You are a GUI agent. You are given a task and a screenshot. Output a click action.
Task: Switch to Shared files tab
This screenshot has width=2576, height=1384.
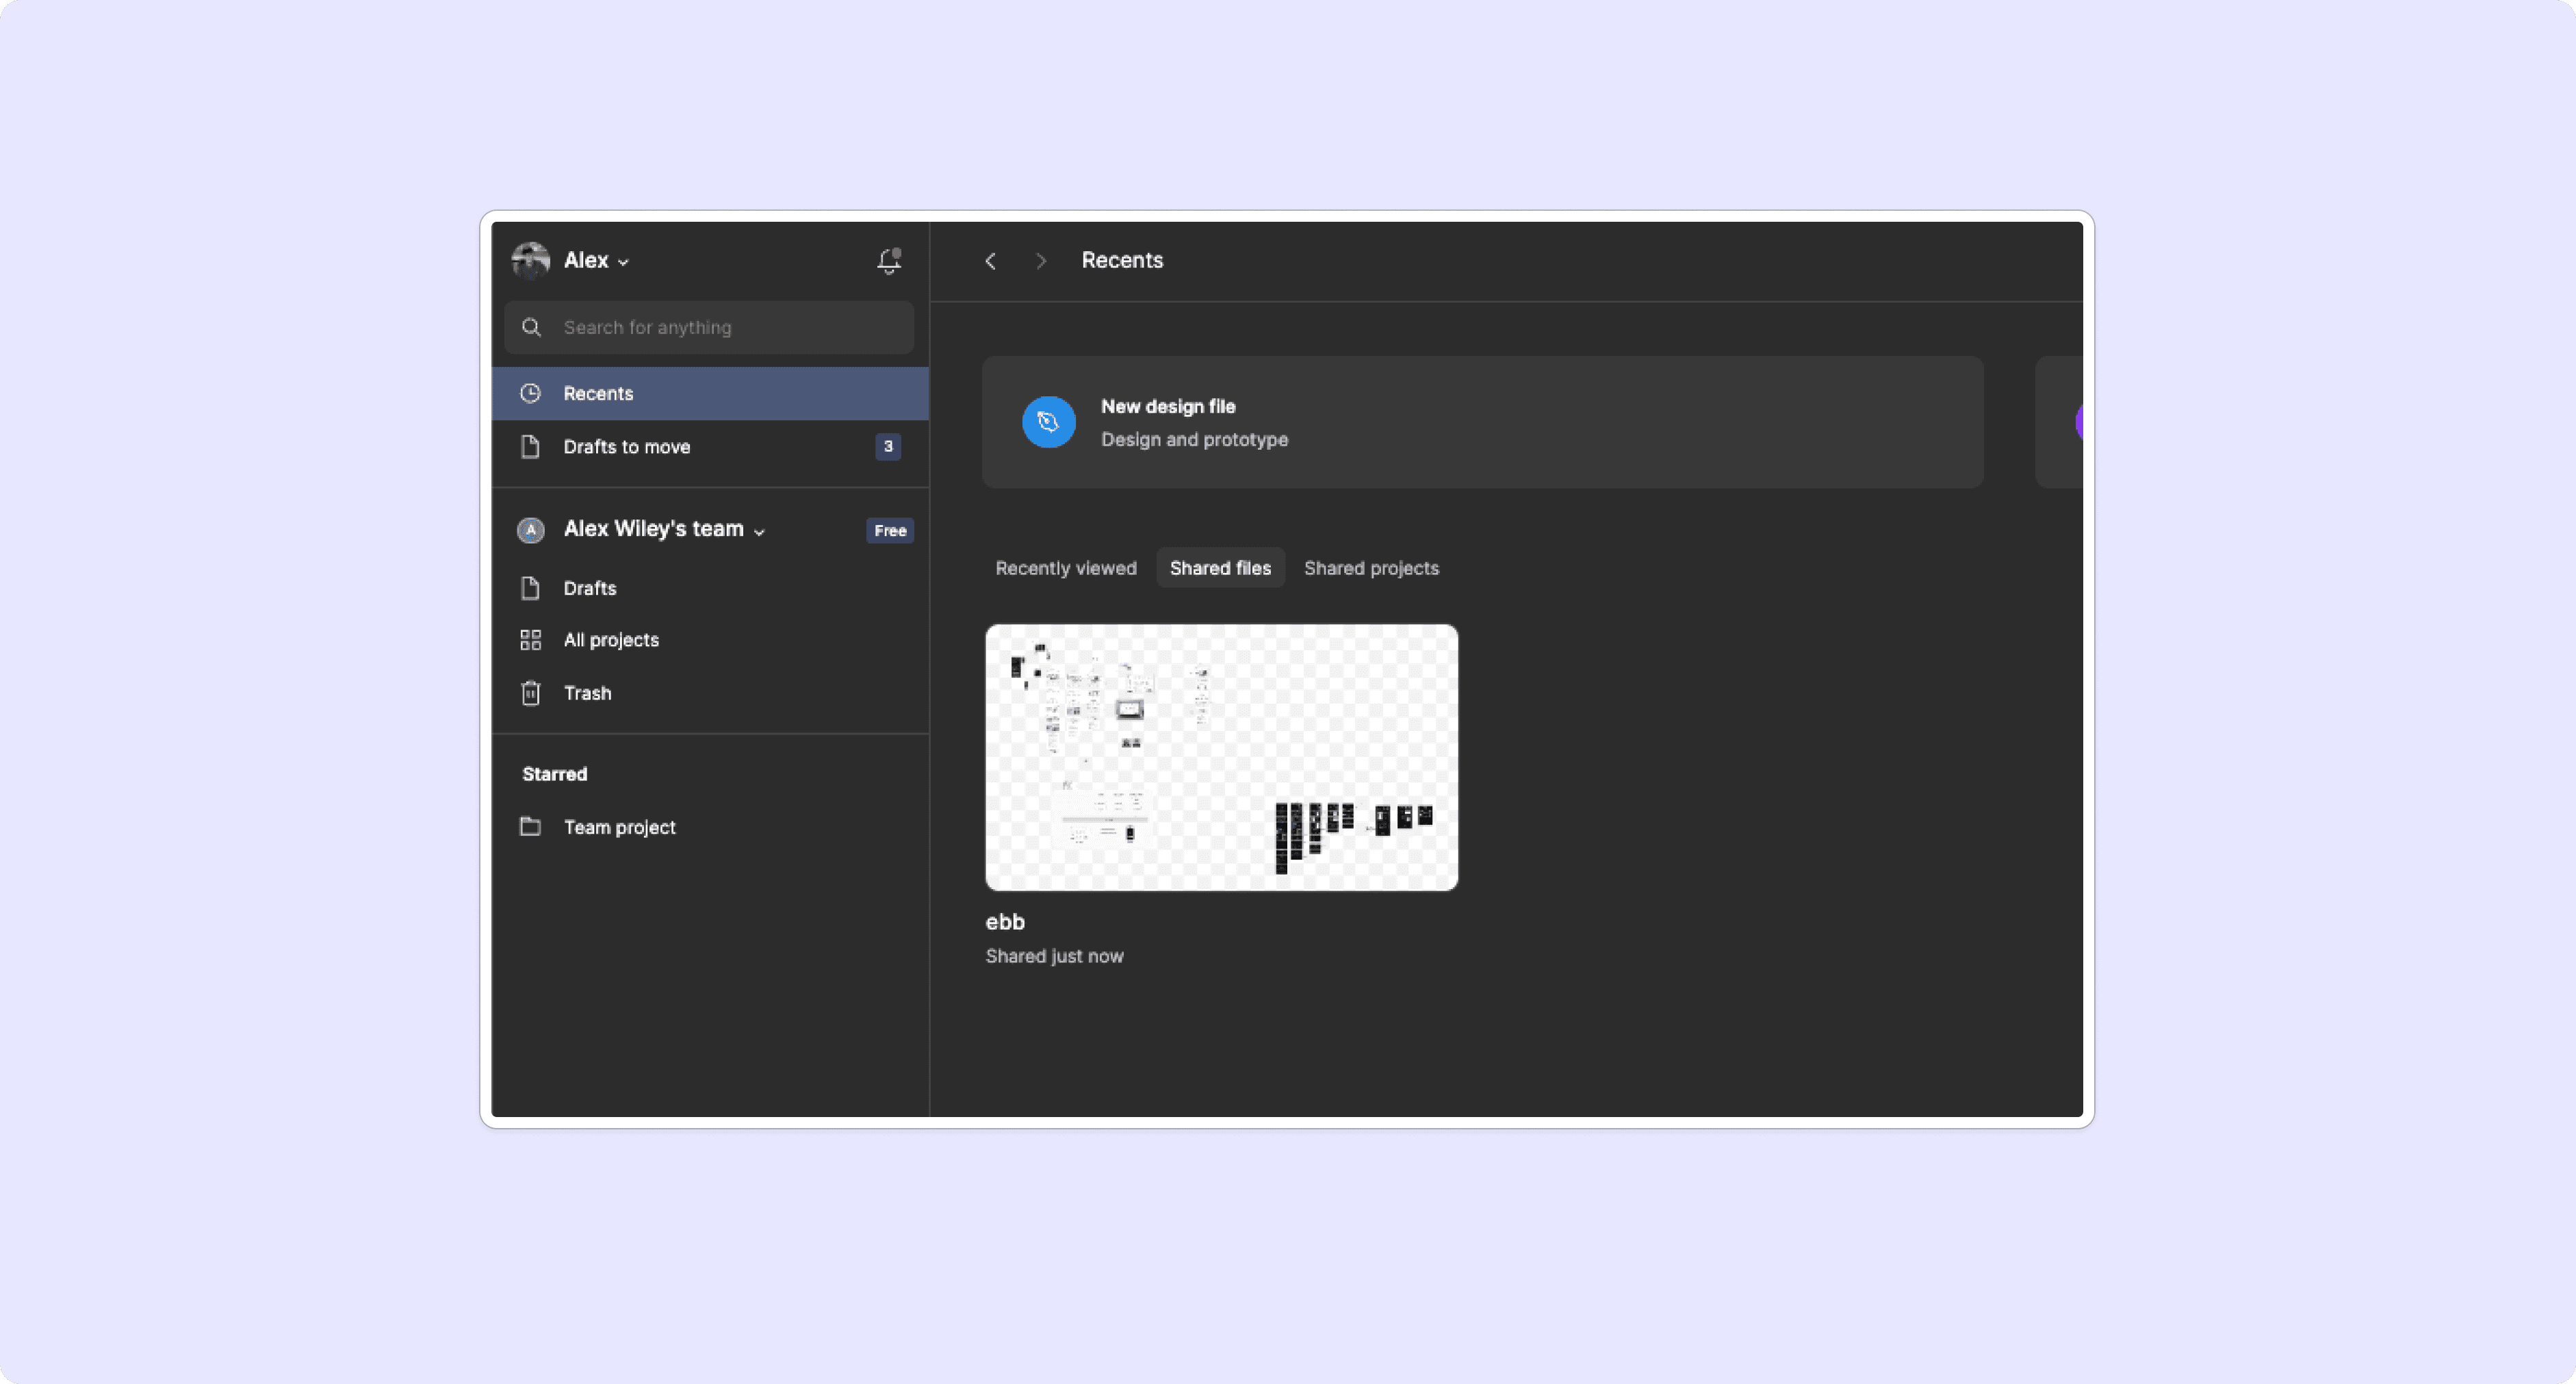[1220, 568]
